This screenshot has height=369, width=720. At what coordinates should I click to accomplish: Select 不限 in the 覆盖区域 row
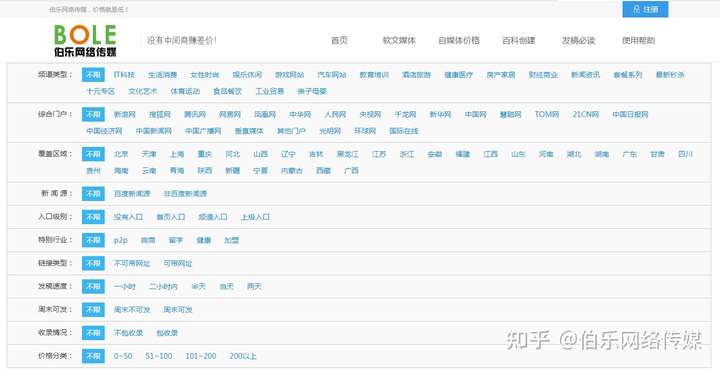93,154
